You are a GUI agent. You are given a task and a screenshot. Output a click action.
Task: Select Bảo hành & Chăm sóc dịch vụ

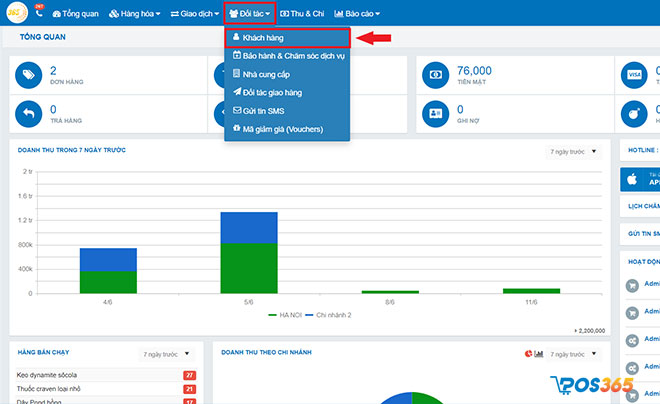287,56
